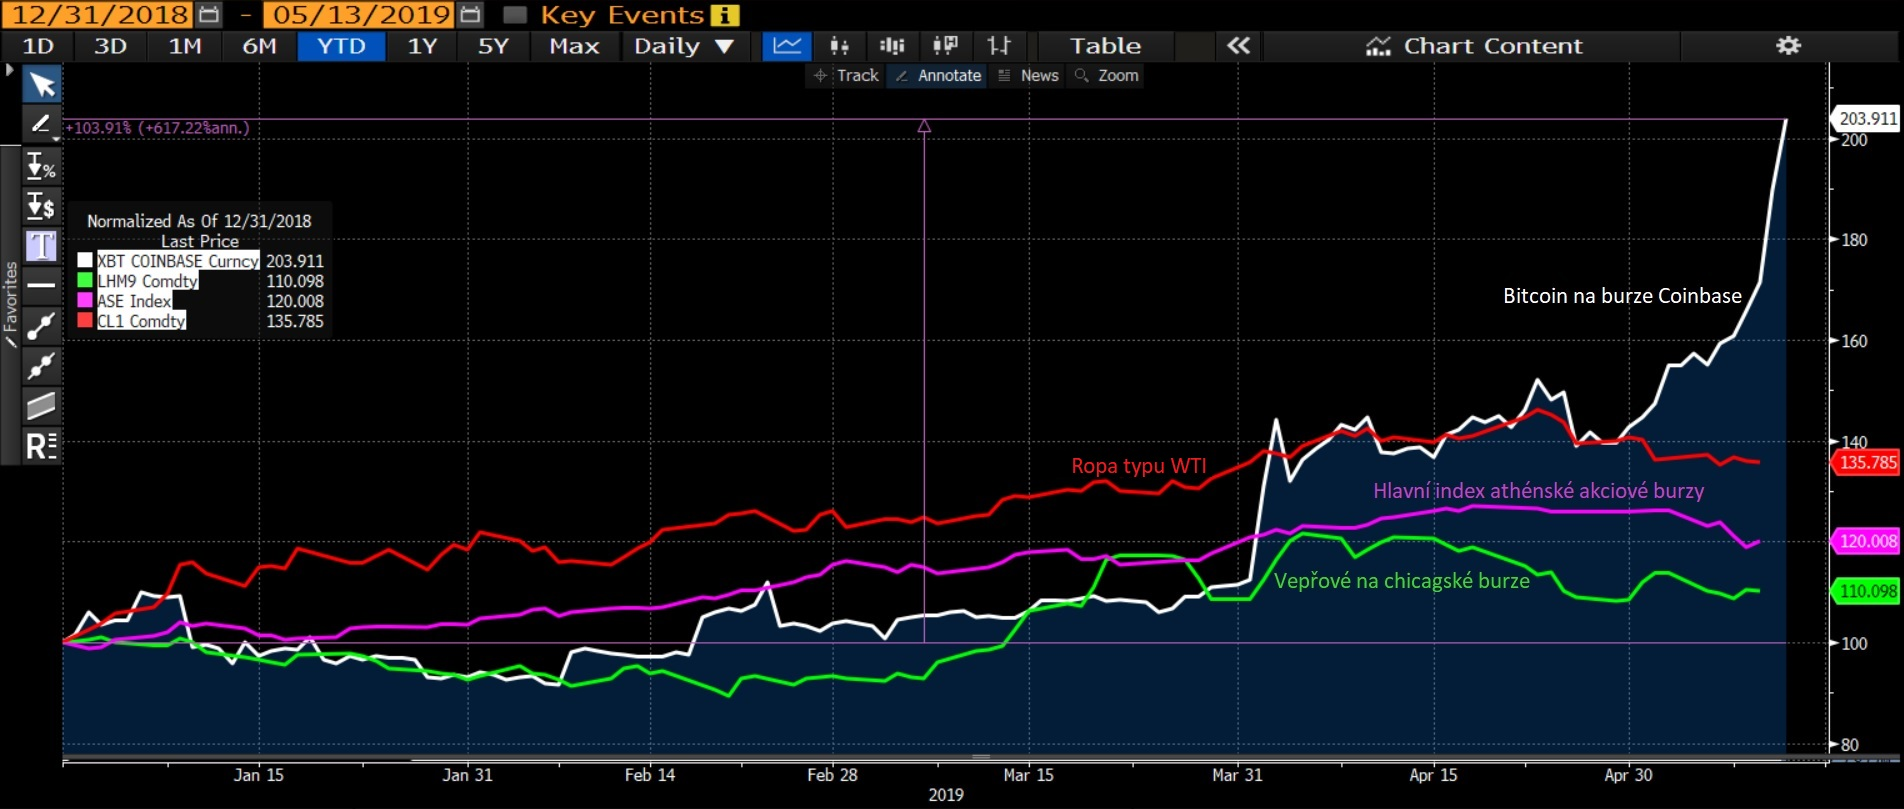The width and height of the screenshot is (1904, 809).
Task: Open Chart Content panel
Action: pos(1474,46)
